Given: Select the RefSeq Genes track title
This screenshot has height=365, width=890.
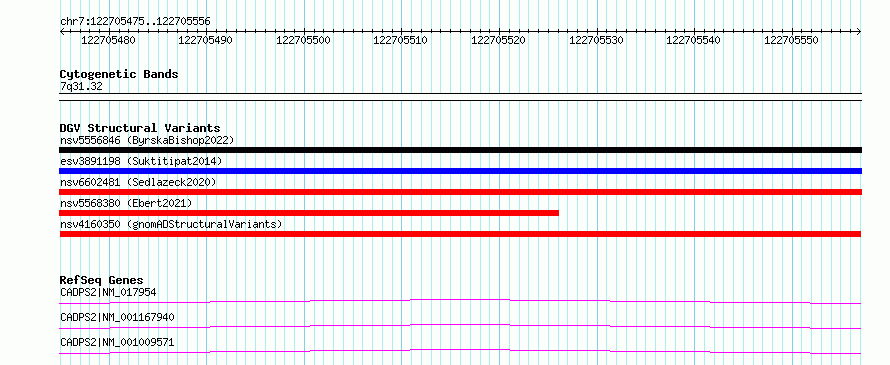Looking at the screenshot, I should click(x=102, y=280).
